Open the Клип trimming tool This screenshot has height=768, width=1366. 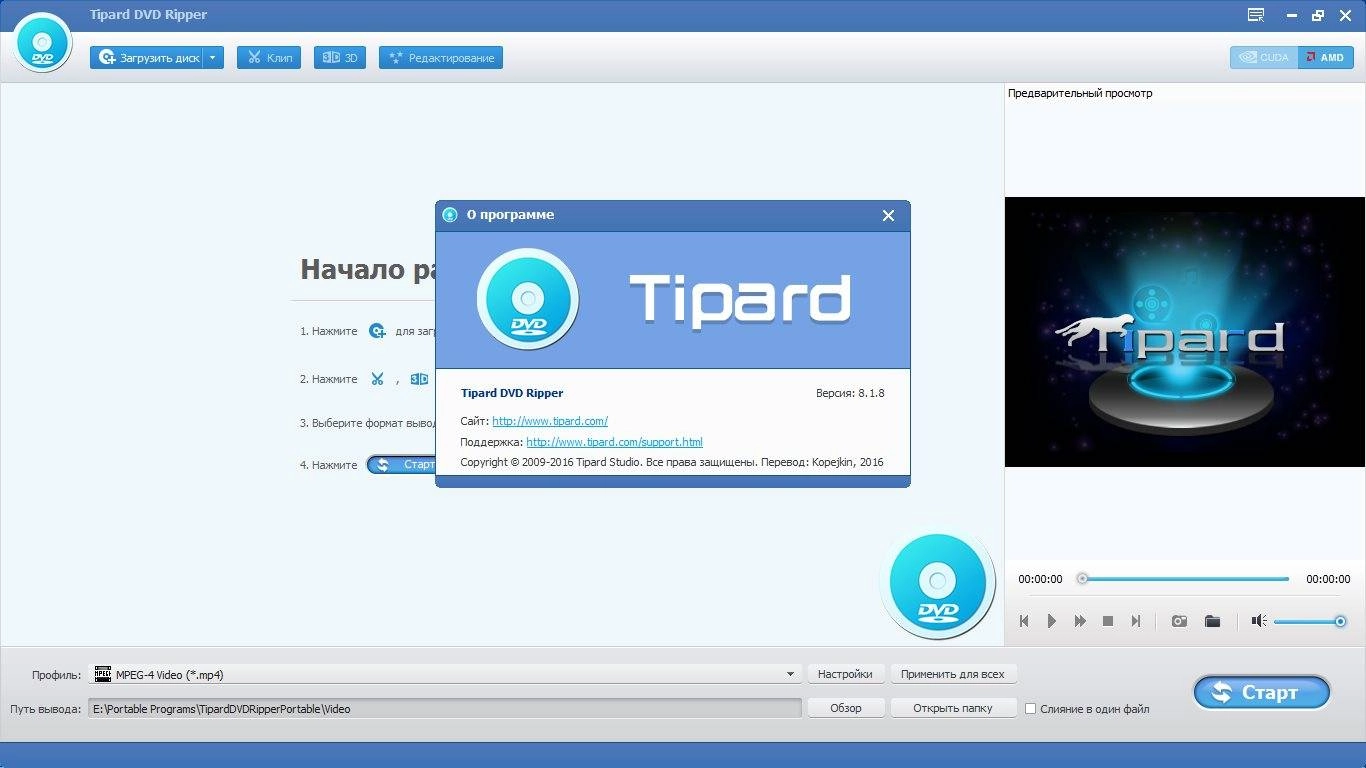[x=269, y=58]
